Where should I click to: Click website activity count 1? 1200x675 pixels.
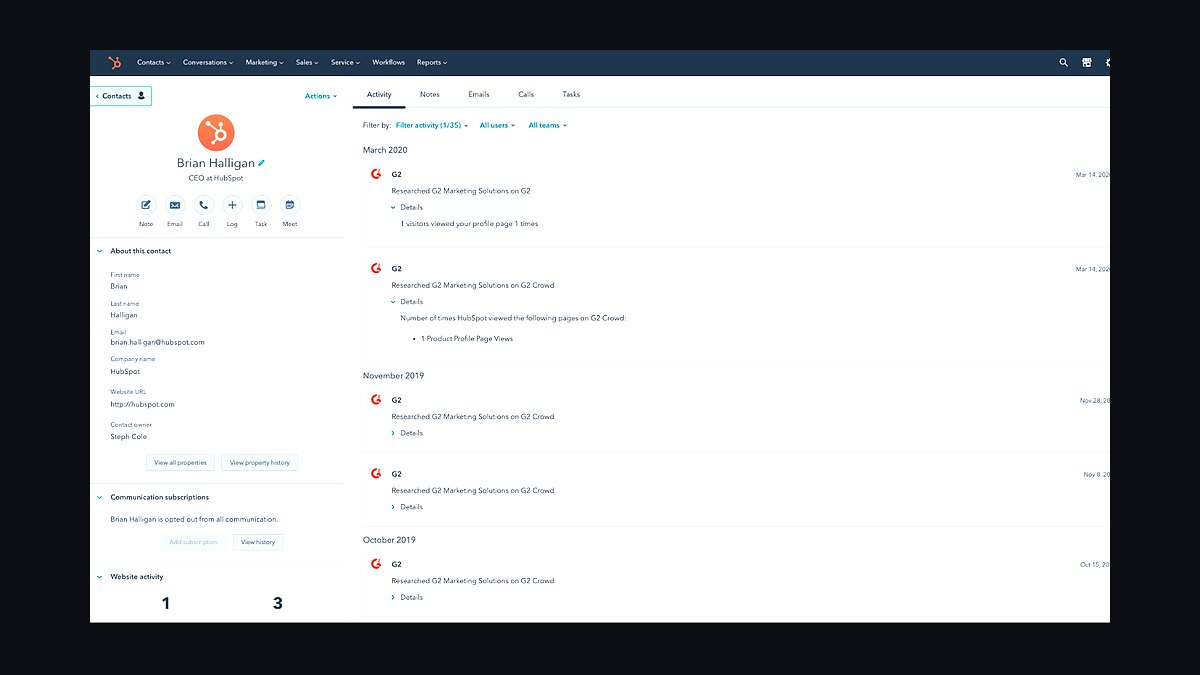click(166, 603)
